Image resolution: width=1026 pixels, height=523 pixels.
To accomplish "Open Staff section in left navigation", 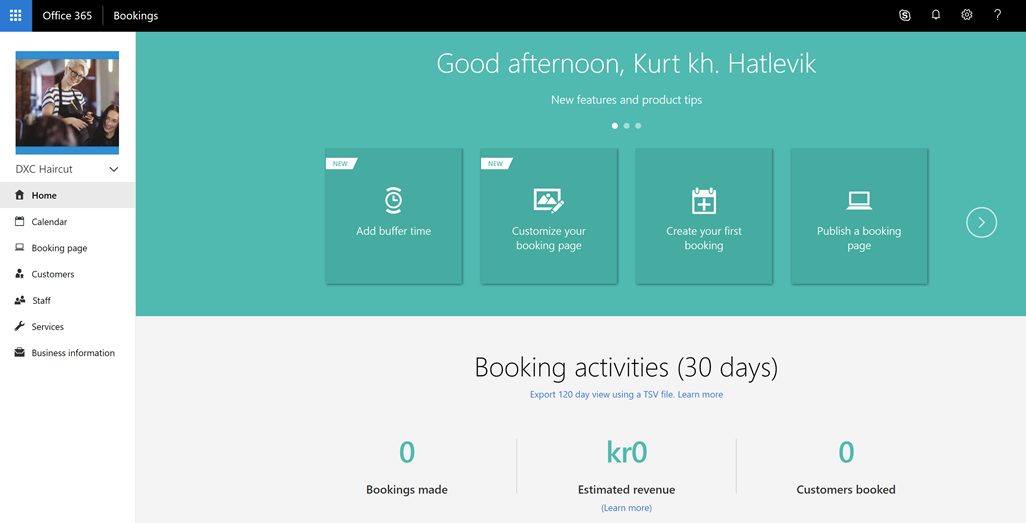I will click(x=41, y=300).
